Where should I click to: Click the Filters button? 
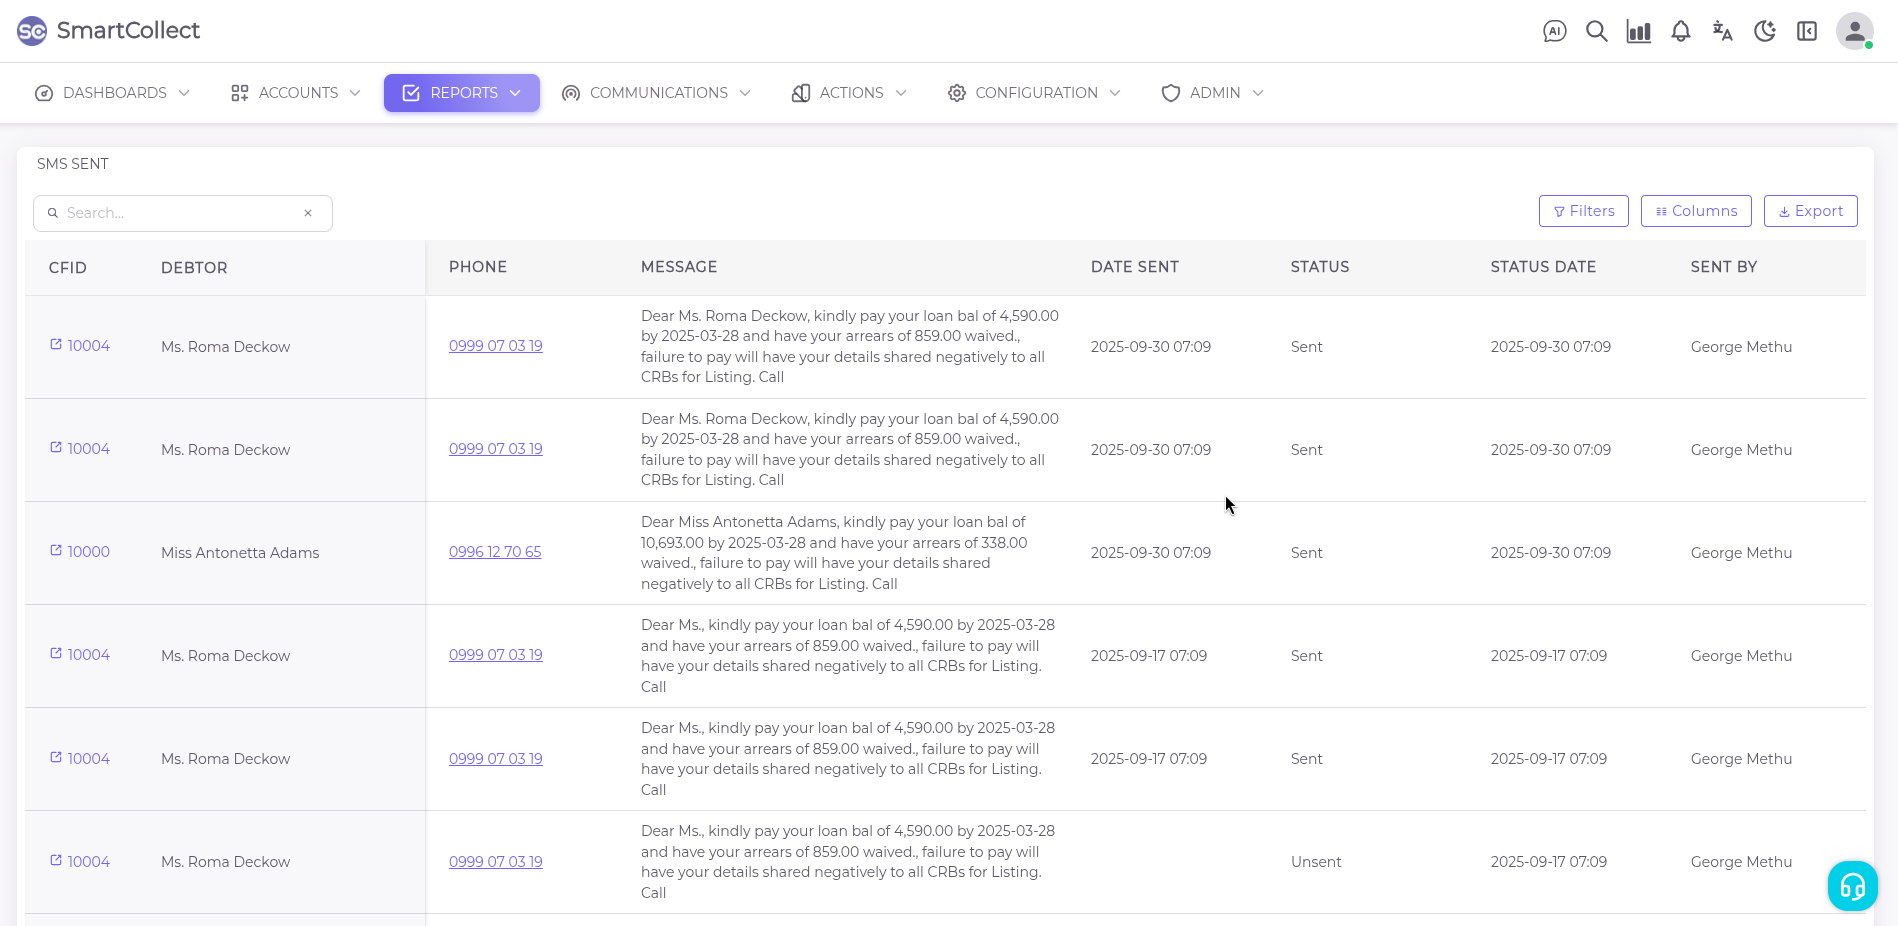point(1583,211)
